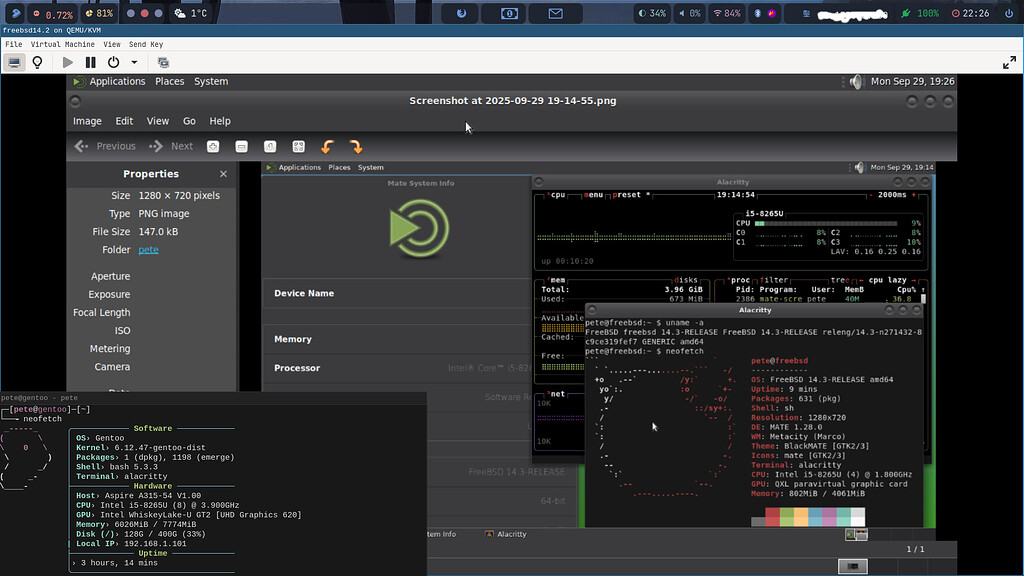Rotate the image clockwise
Screen dimensions: 1024x576
355,146
